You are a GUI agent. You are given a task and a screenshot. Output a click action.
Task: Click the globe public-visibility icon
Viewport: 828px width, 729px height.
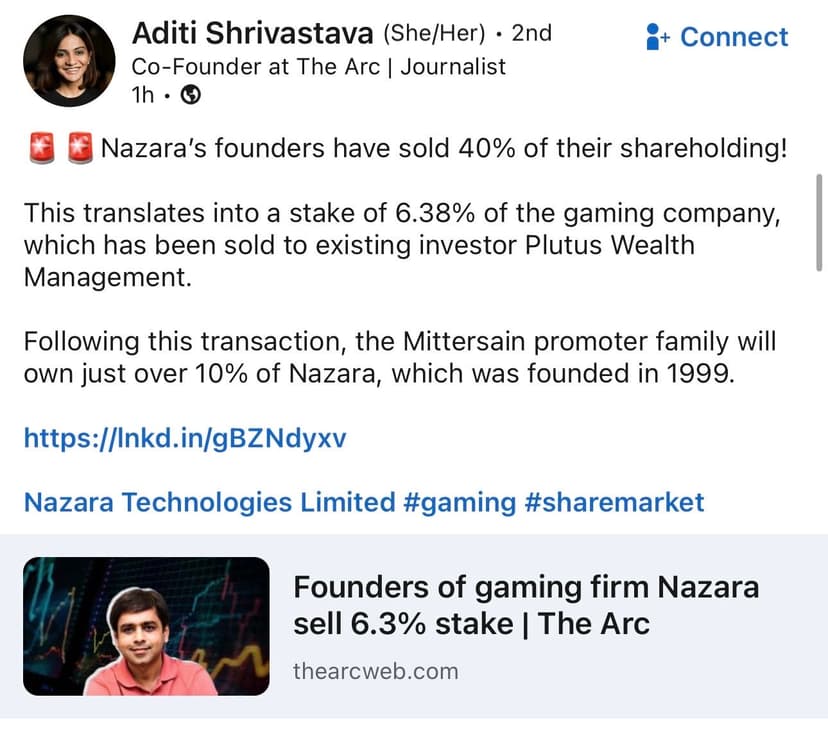tap(191, 97)
